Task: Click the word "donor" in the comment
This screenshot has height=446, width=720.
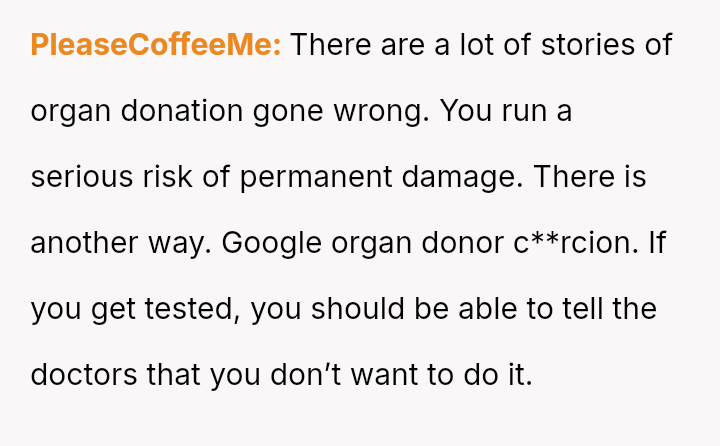Action: (462, 243)
